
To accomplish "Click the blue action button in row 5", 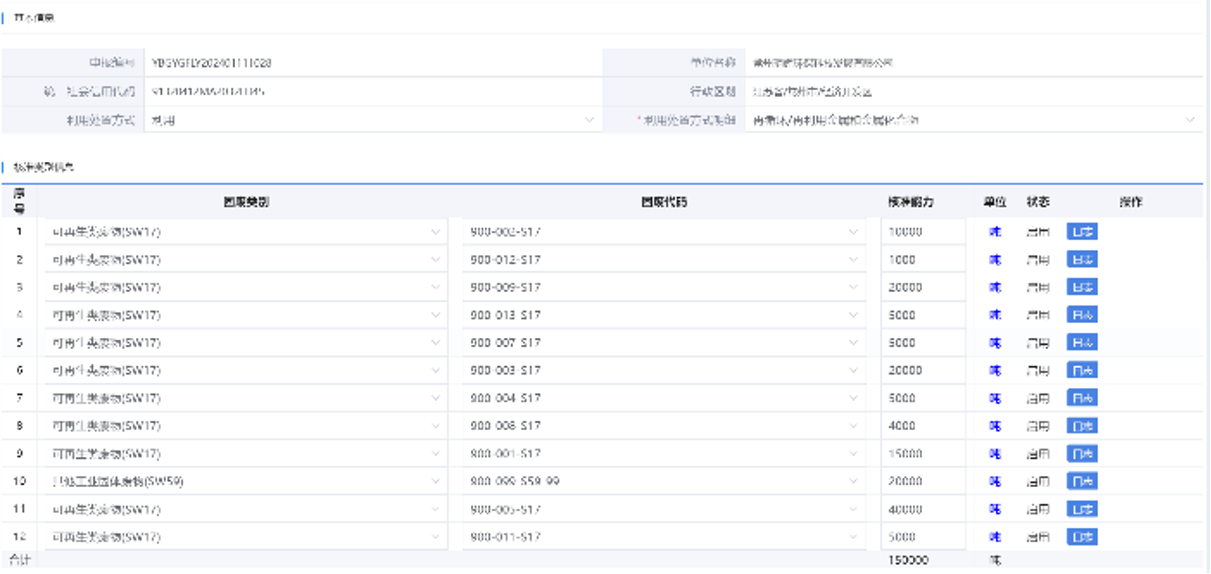I will pyautogui.click(x=1082, y=343).
